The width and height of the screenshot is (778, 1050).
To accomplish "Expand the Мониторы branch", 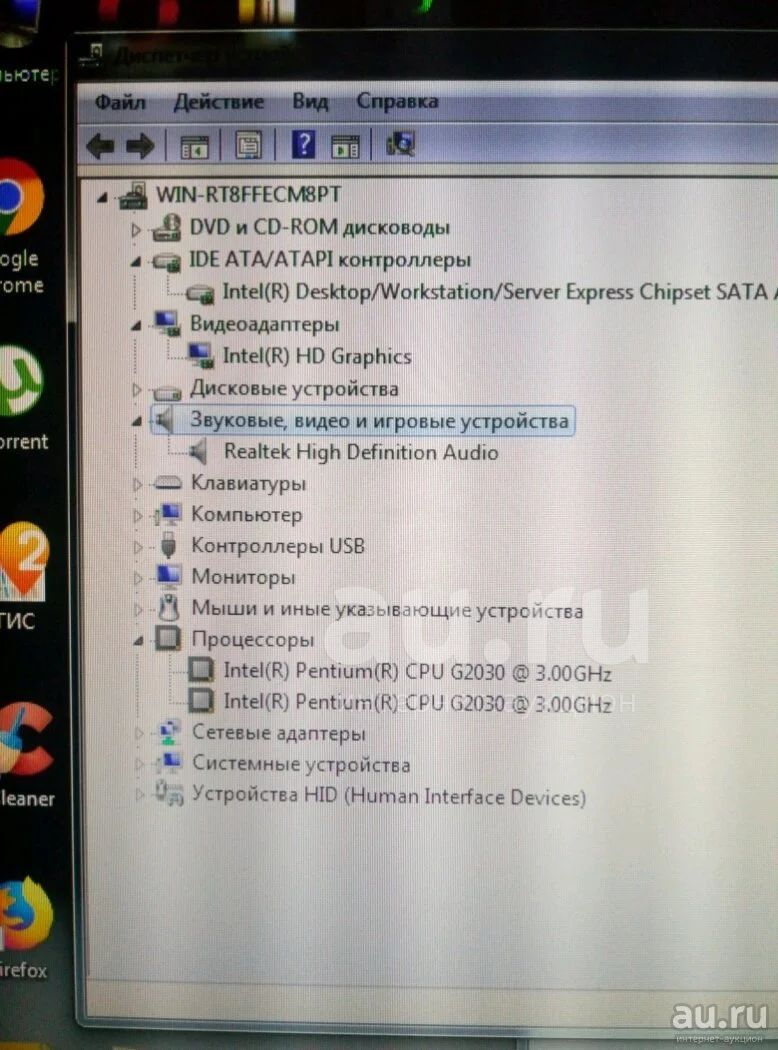I will point(137,577).
